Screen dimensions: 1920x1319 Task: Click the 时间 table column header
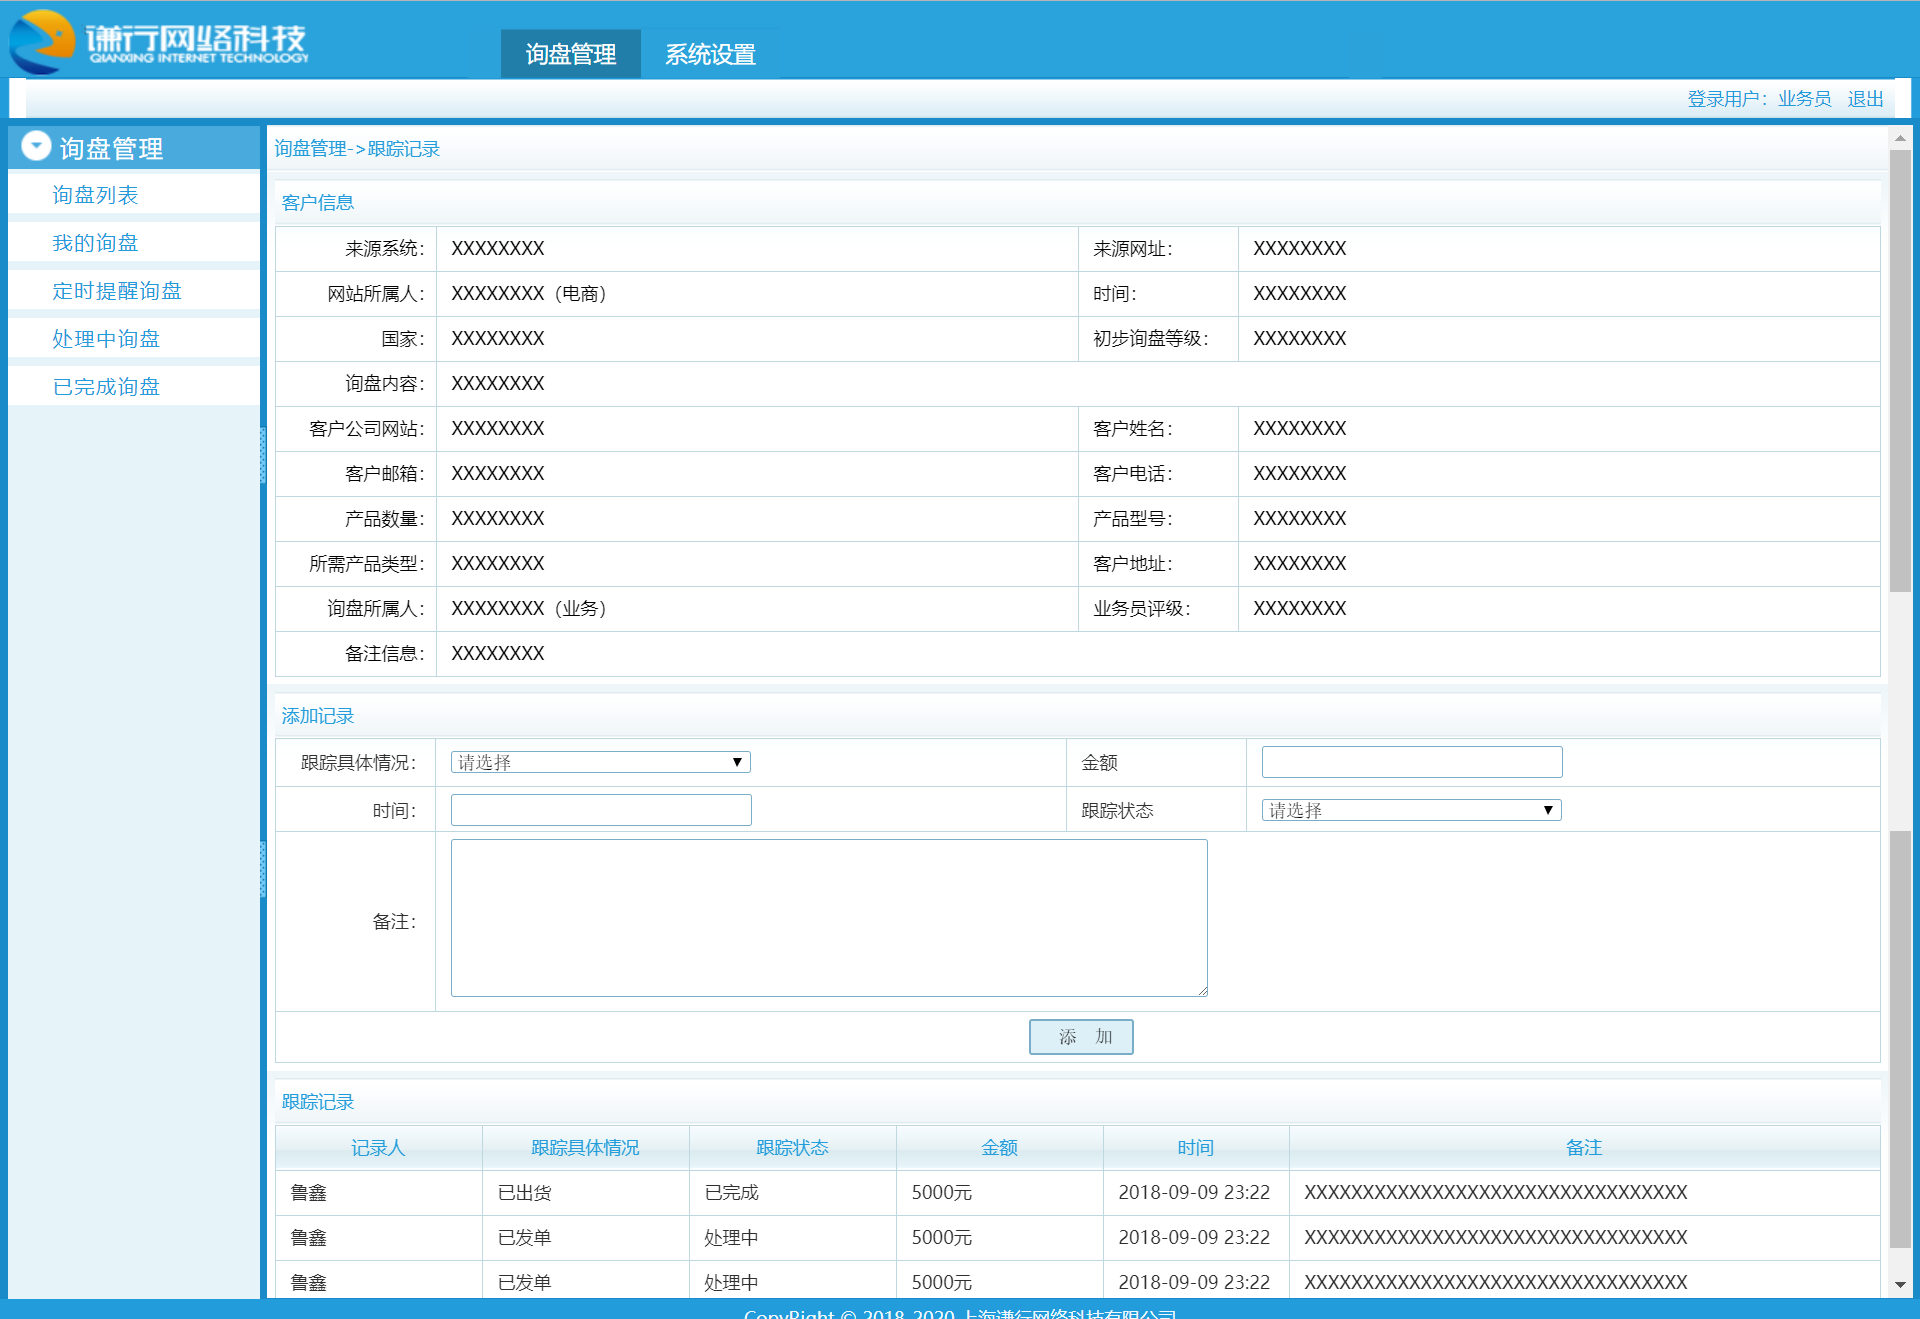point(1196,1148)
